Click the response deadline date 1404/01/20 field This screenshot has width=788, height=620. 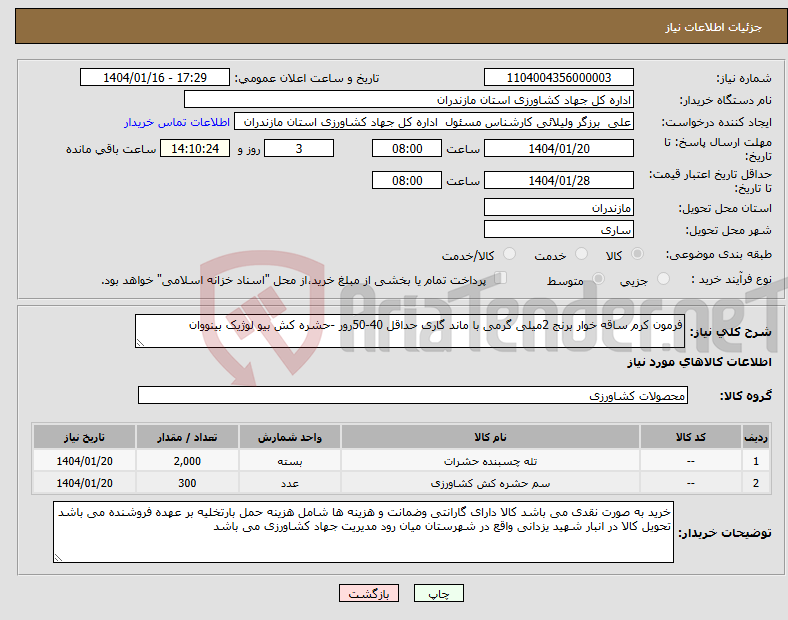(558, 148)
